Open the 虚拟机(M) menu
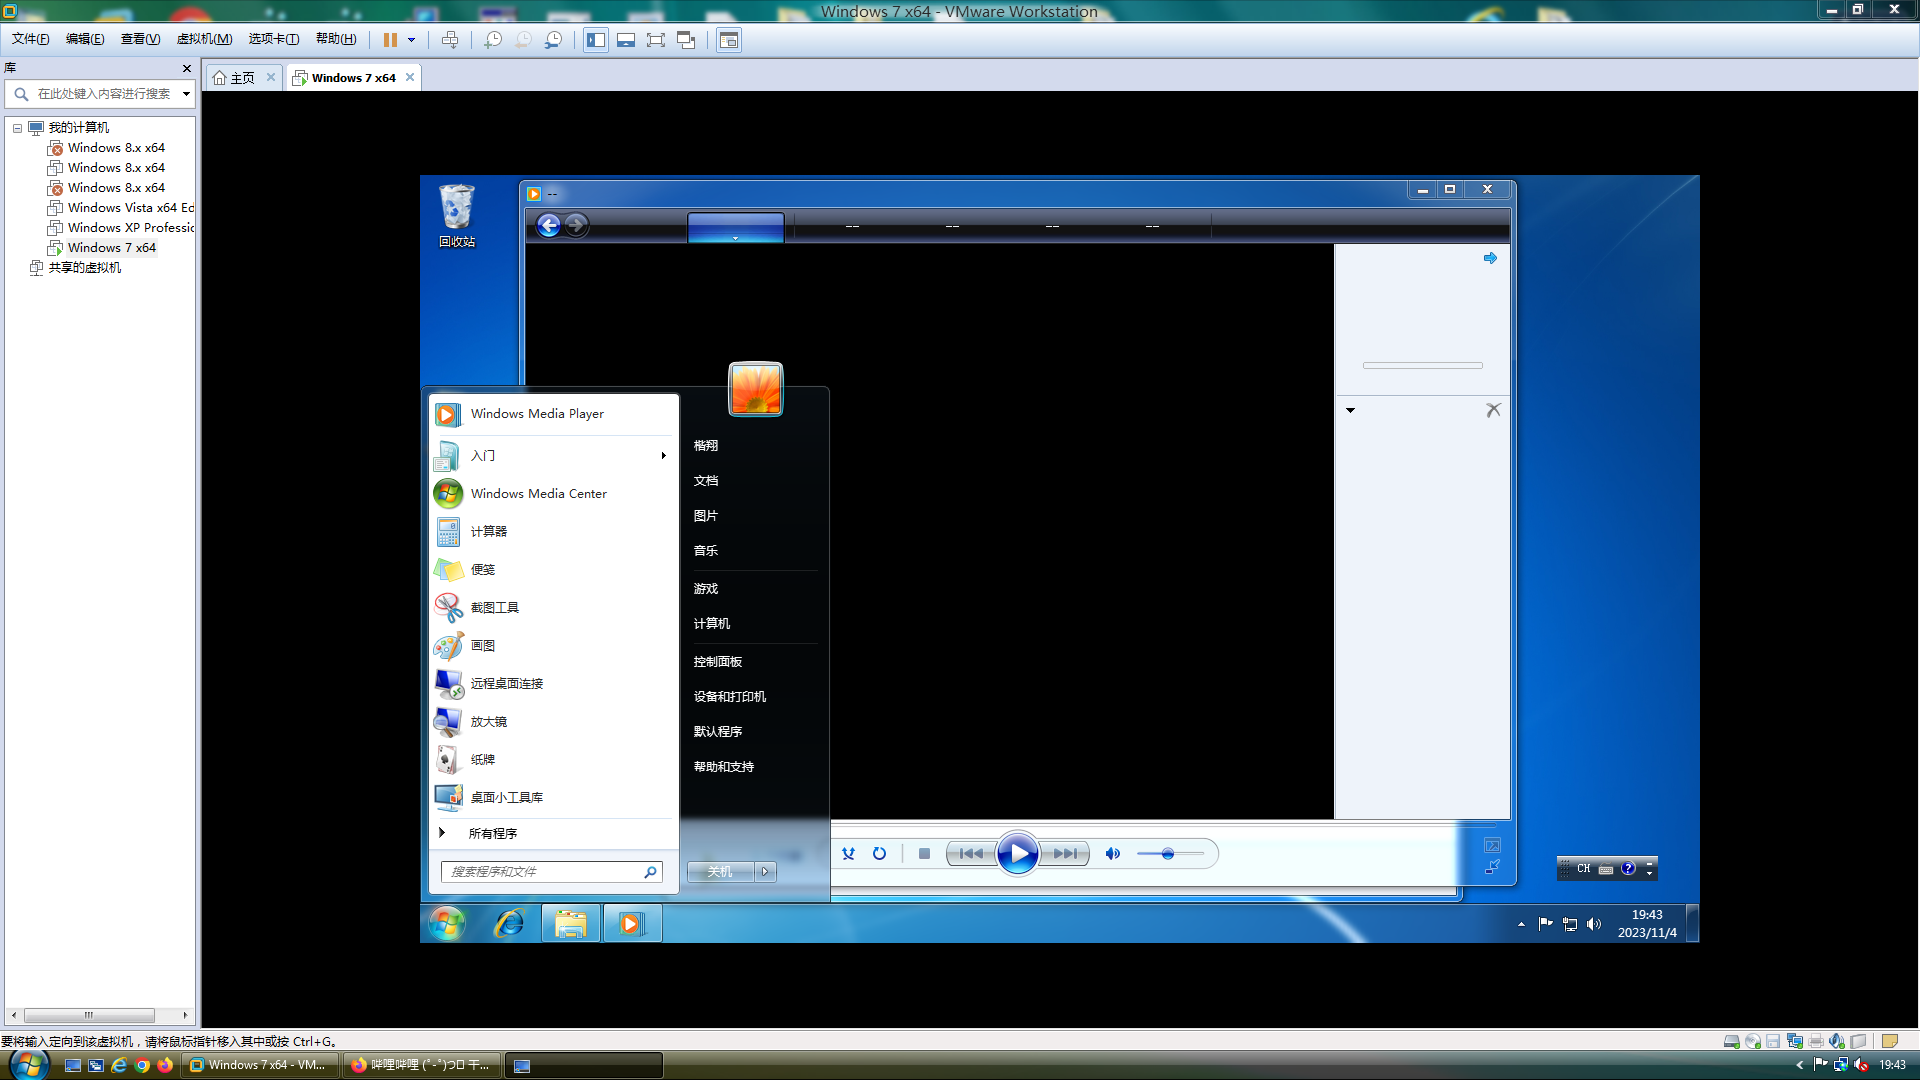This screenshot has width=1920, height=1080. tap(204, 39)
